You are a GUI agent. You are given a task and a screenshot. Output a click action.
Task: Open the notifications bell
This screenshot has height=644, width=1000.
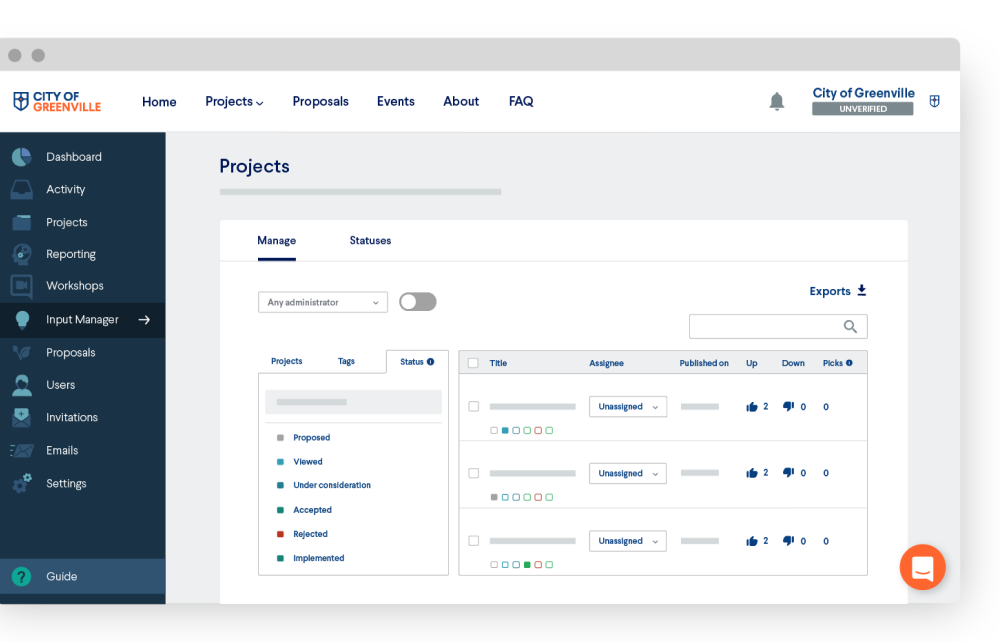coord(776,101)
